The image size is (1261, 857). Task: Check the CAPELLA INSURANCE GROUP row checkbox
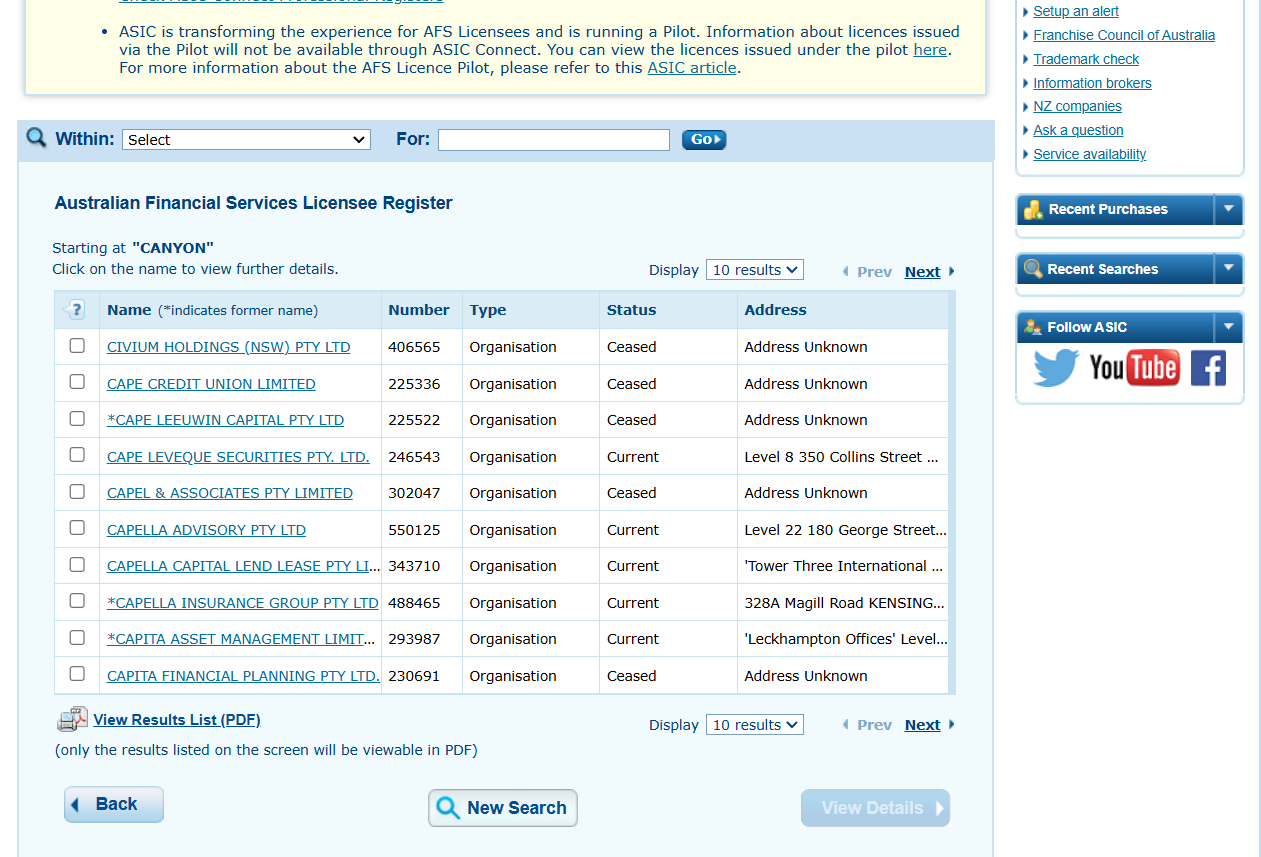(x=77, y=600)
